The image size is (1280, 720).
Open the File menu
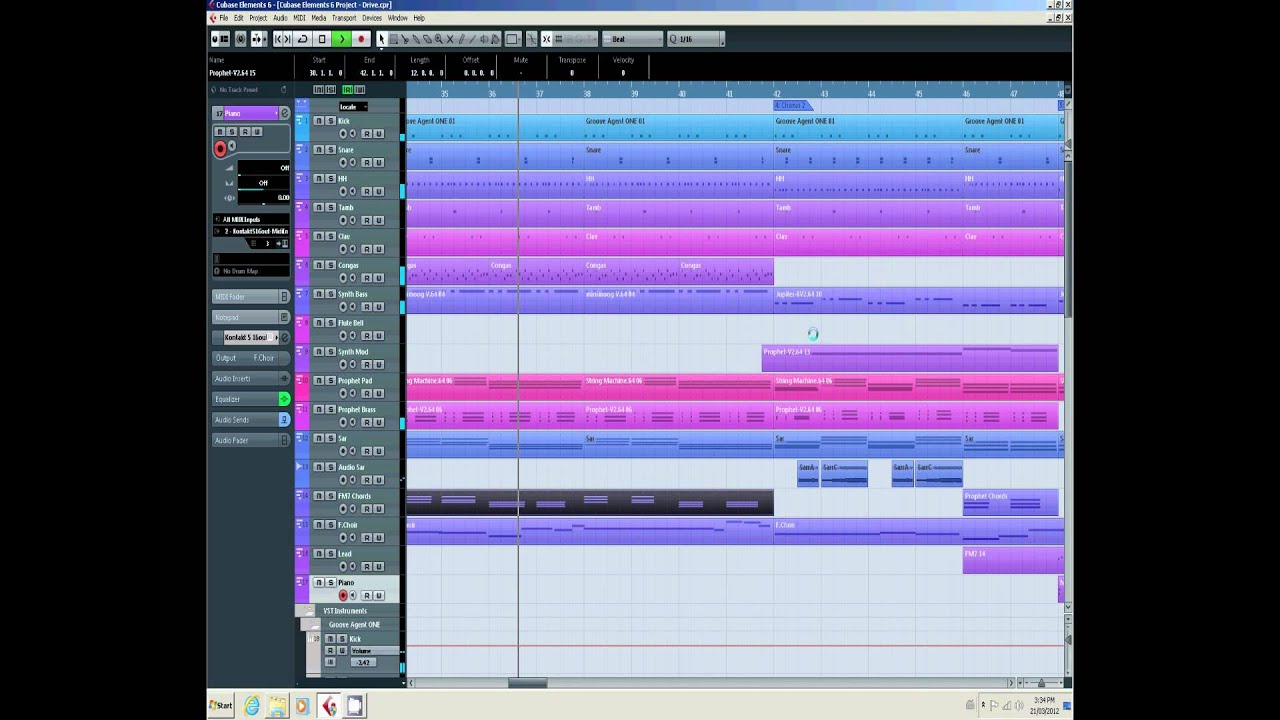click(x=223, y=18)
